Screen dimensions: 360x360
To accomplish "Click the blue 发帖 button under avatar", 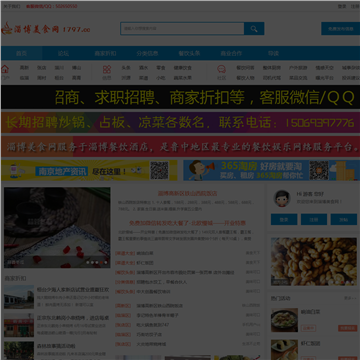I will tap(344, 220).
